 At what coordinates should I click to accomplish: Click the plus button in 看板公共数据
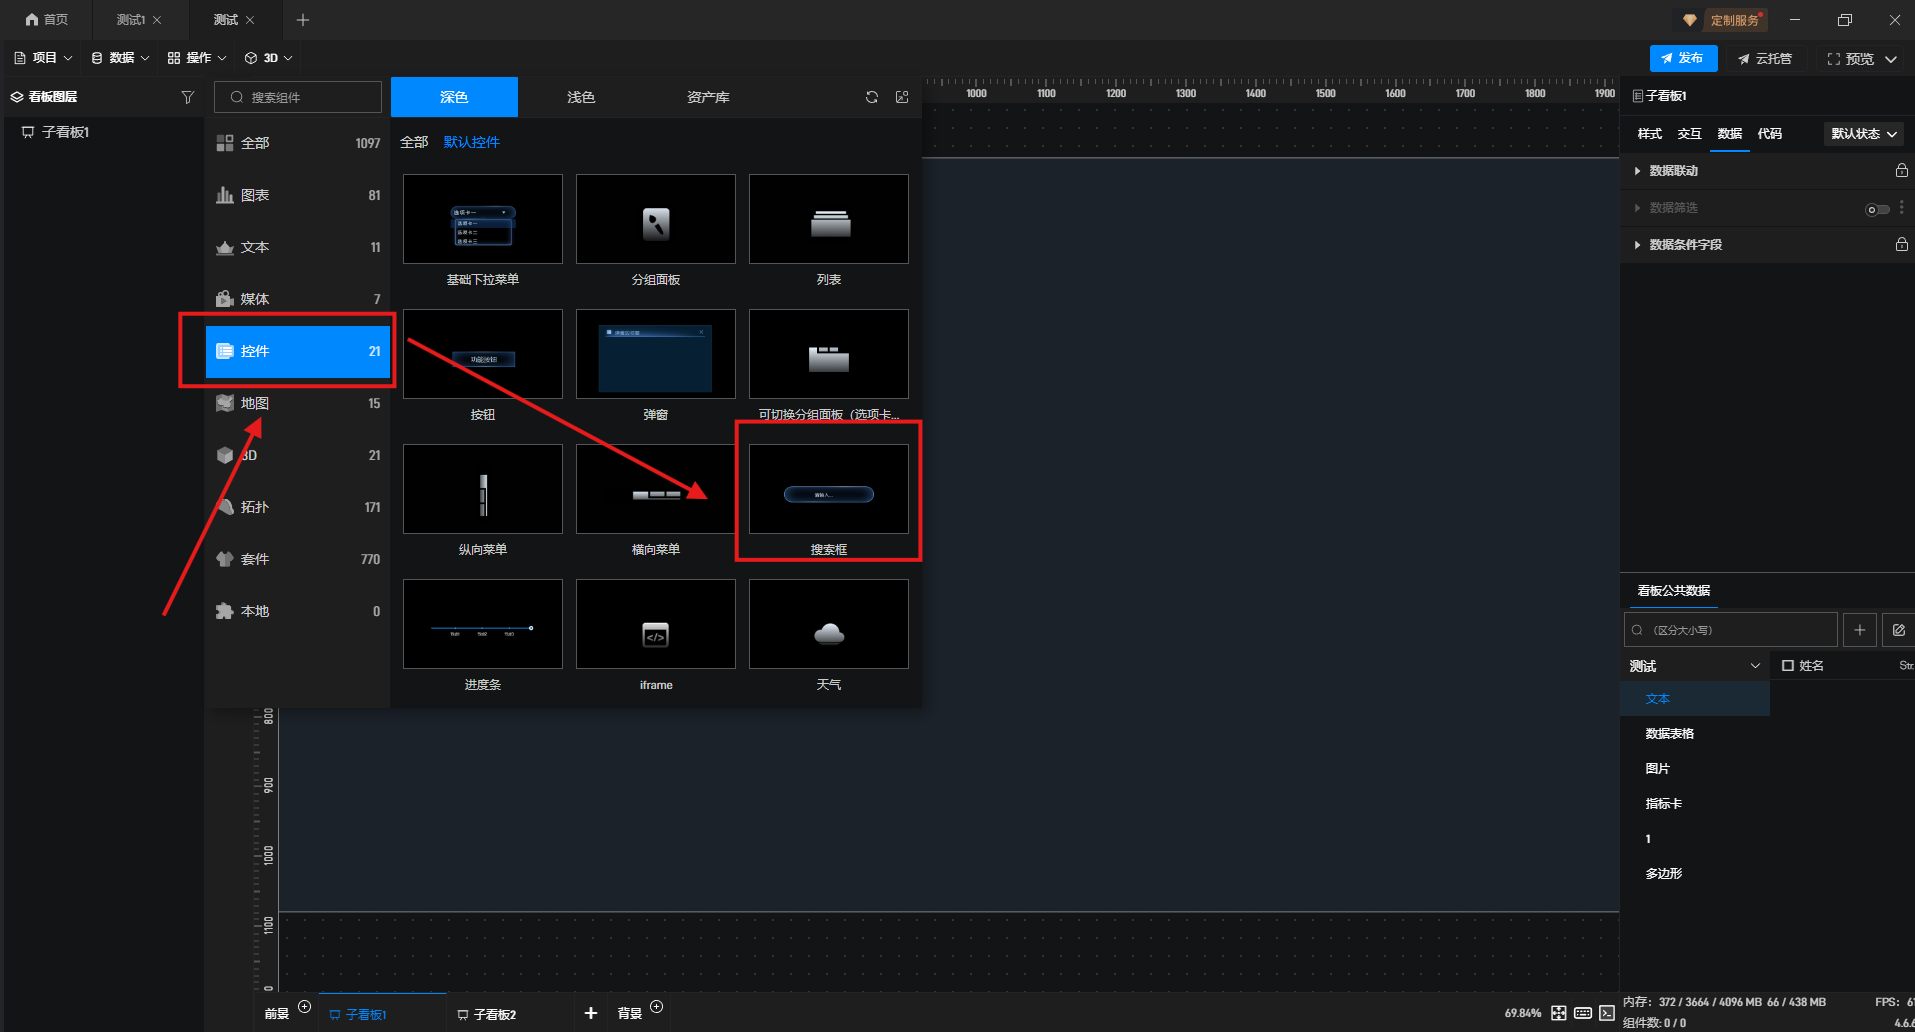pos(1859,630)
